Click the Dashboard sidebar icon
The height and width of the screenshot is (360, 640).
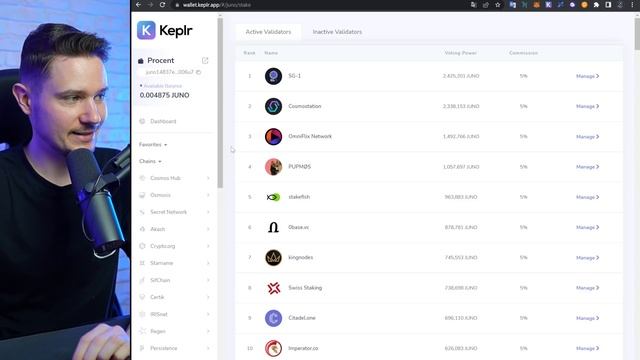coord(142,121)
